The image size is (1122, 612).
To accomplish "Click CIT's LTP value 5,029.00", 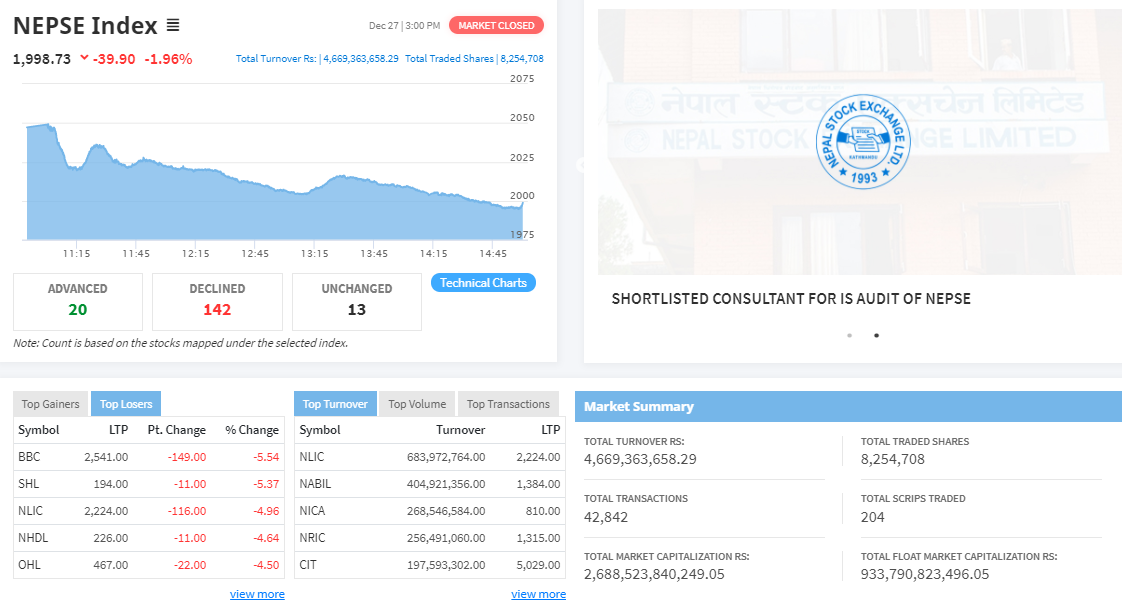I will click(x=538, y=565).
